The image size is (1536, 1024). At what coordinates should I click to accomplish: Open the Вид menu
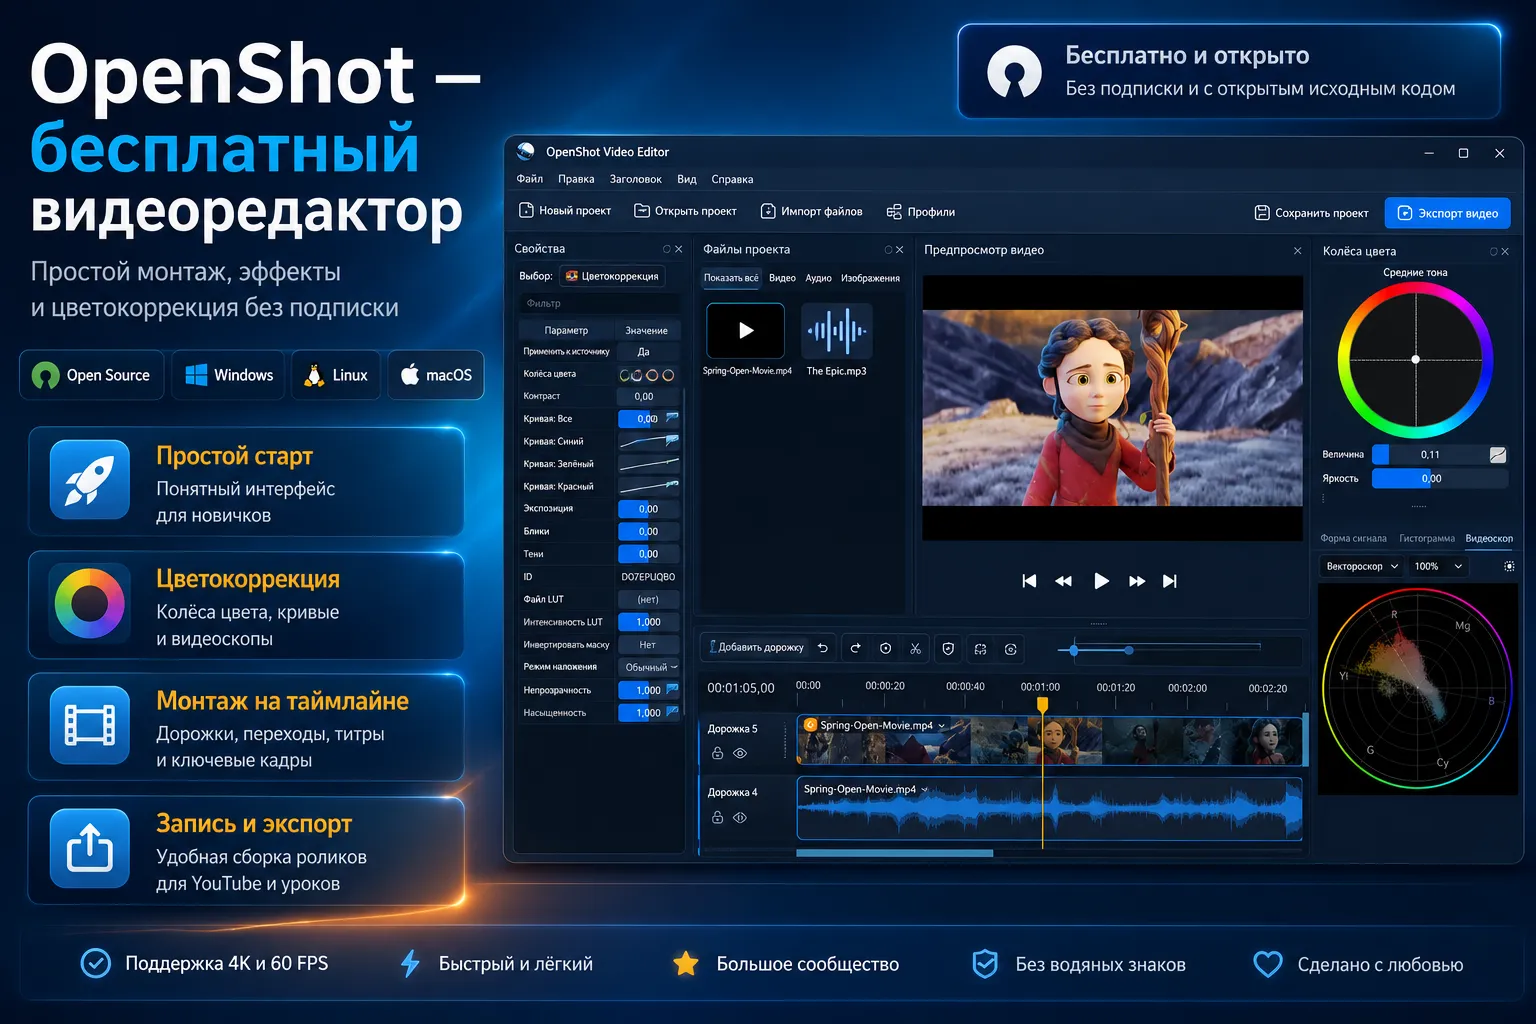pos(686,179)
